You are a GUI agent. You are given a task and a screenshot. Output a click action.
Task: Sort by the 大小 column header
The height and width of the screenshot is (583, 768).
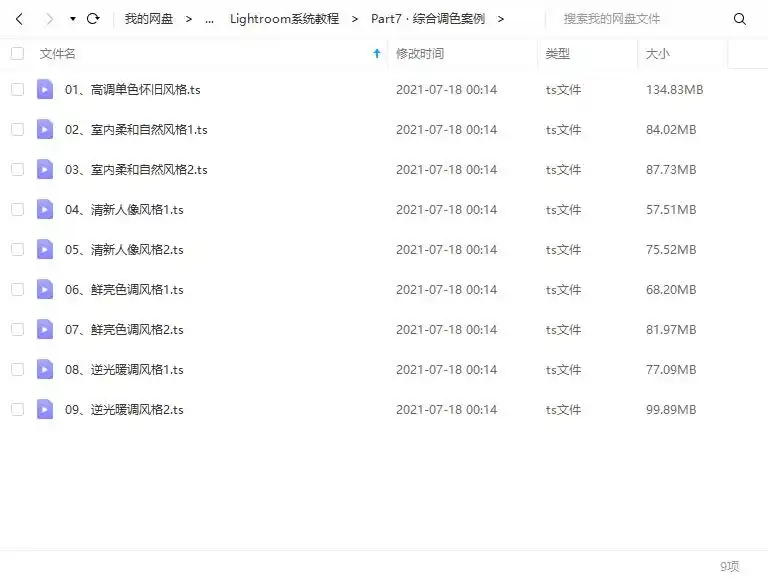pyautogui.click(x=658, y=54)
